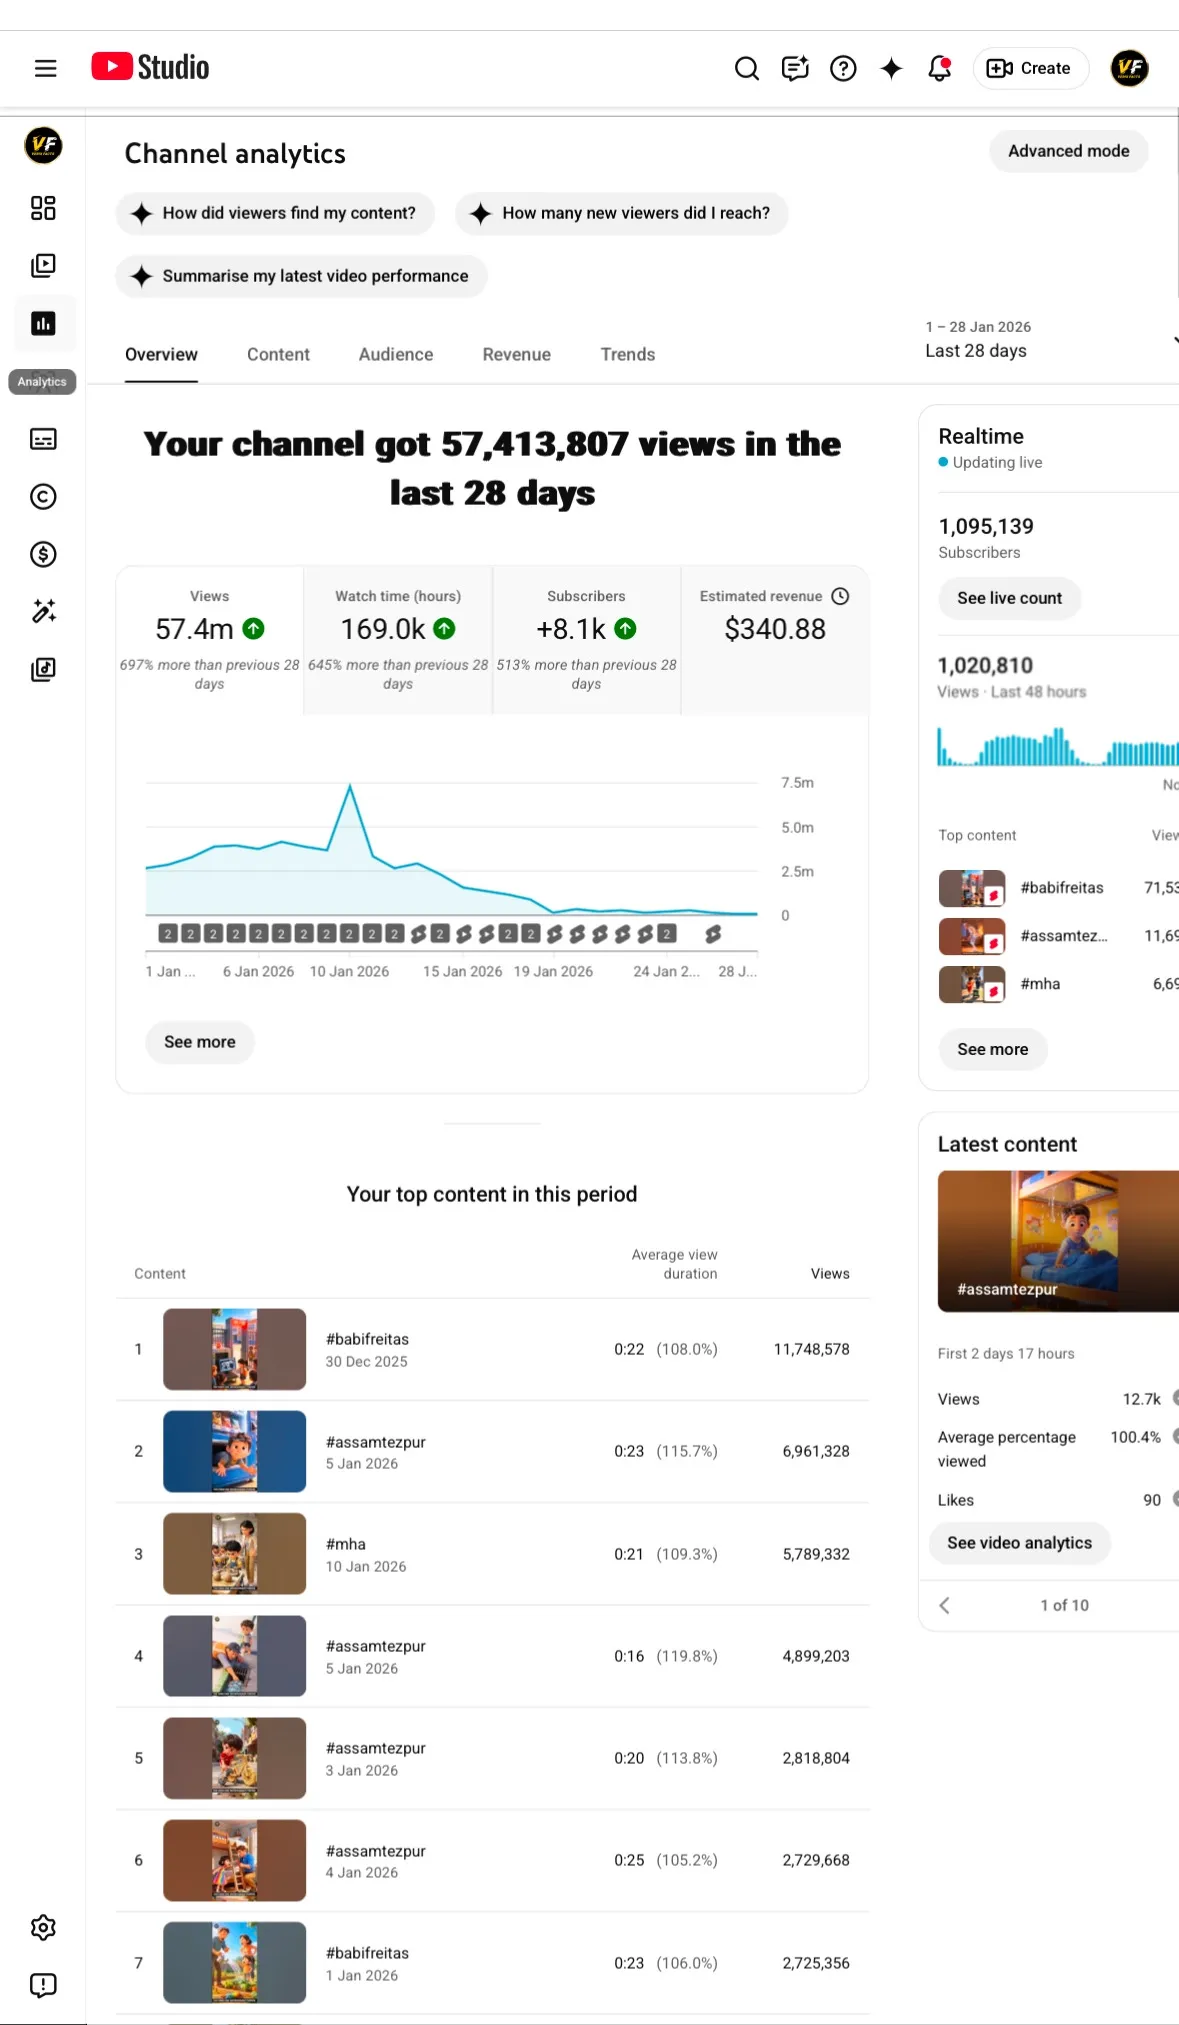Image resolution: width=1179 pixels, height=2025 pixels.
Task: Open Audio library in the sidebar
Action: 43,670
